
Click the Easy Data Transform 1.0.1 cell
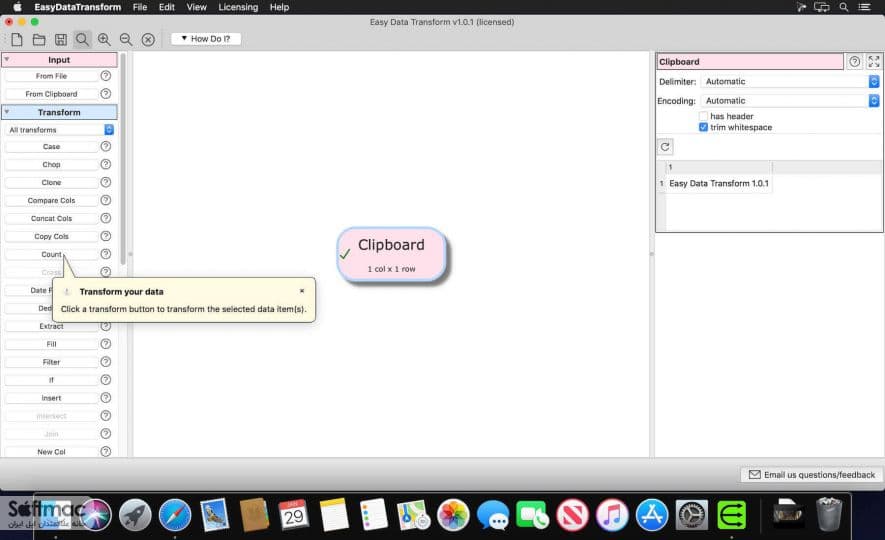pos(718,183)
